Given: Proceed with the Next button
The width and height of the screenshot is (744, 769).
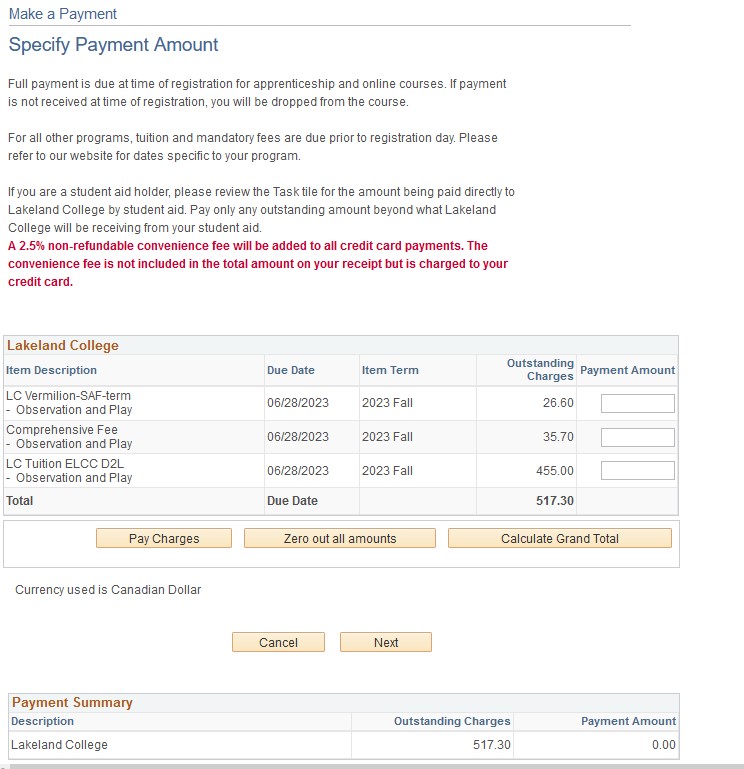Looking at the screenshot, I should tap(386, 642).
